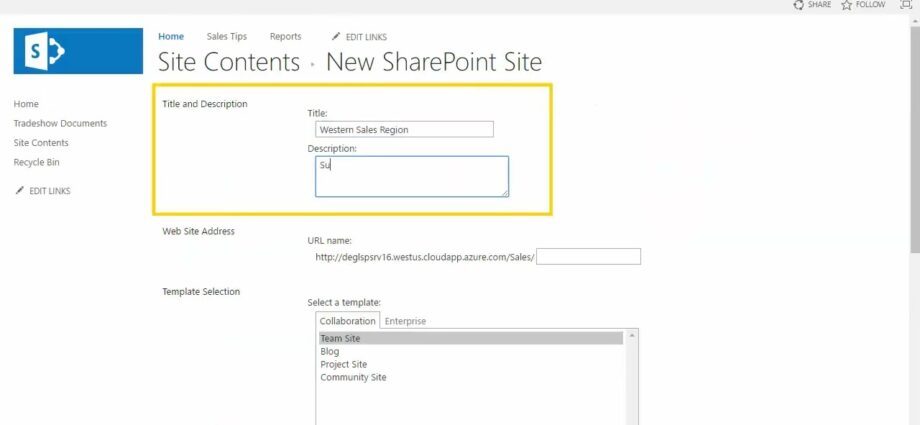This screenshot has width=920, height=425.
Task: Click Site Contents in the left sidebar
Action: (x=41, y=143)
